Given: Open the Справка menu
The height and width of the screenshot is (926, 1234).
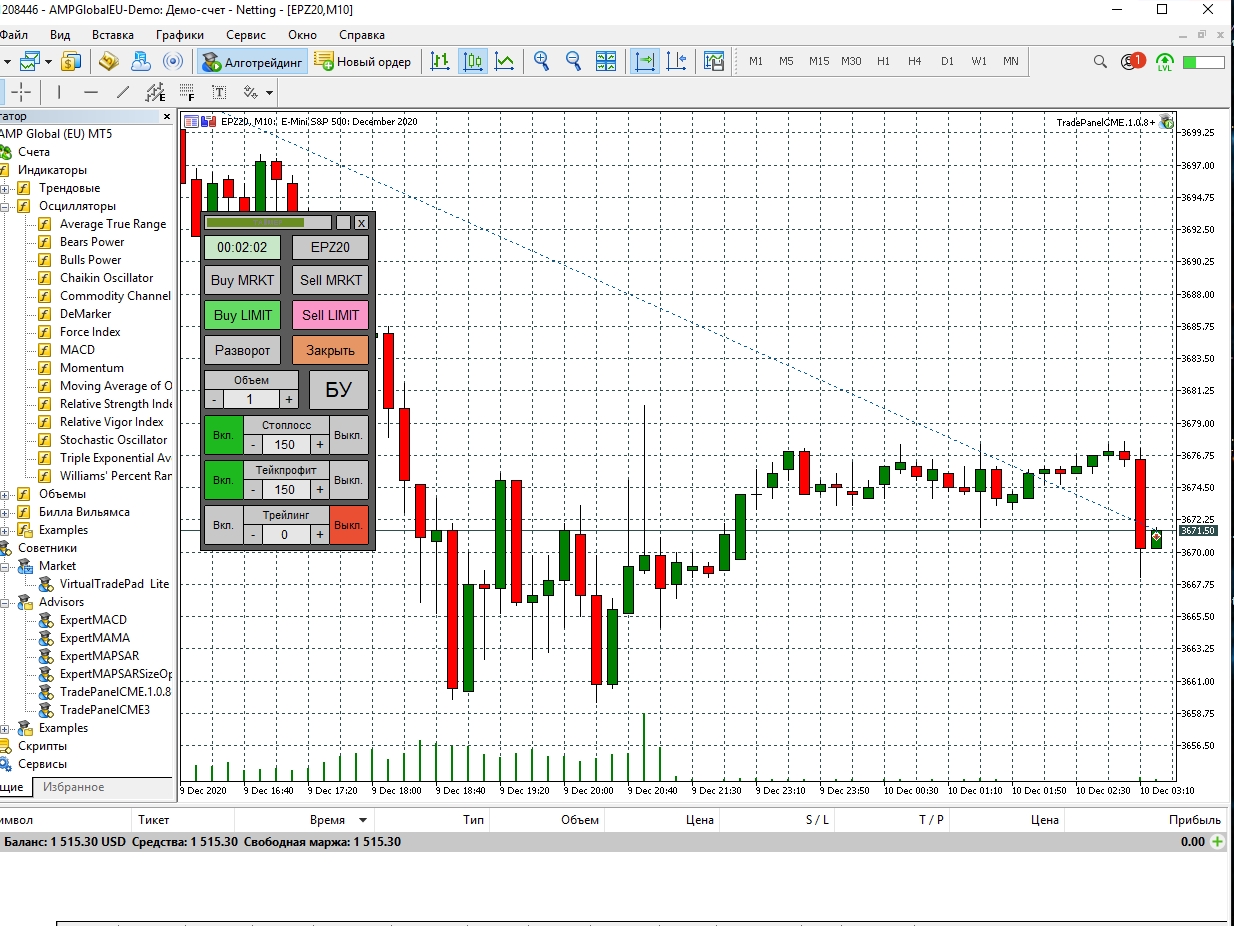Looking at the screenshot, I should coord(362,34).
